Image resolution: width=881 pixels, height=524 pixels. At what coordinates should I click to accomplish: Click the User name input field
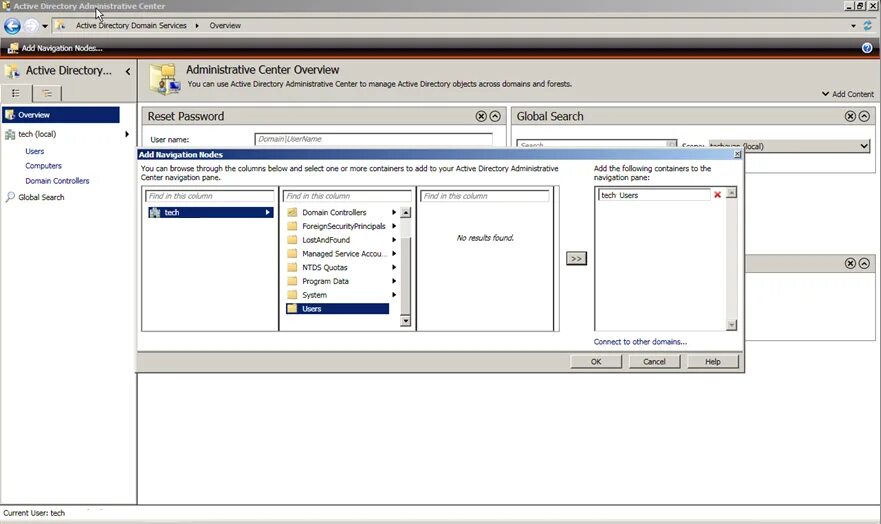[374, 139]
